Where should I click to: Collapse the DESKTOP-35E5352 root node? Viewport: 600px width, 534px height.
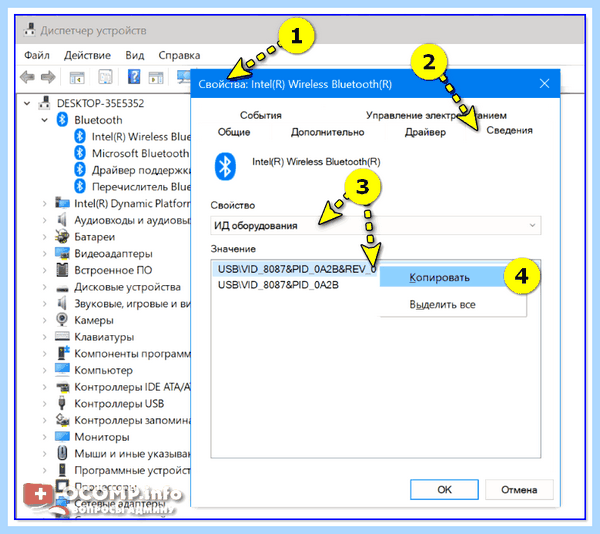click(x=27, y=103)
